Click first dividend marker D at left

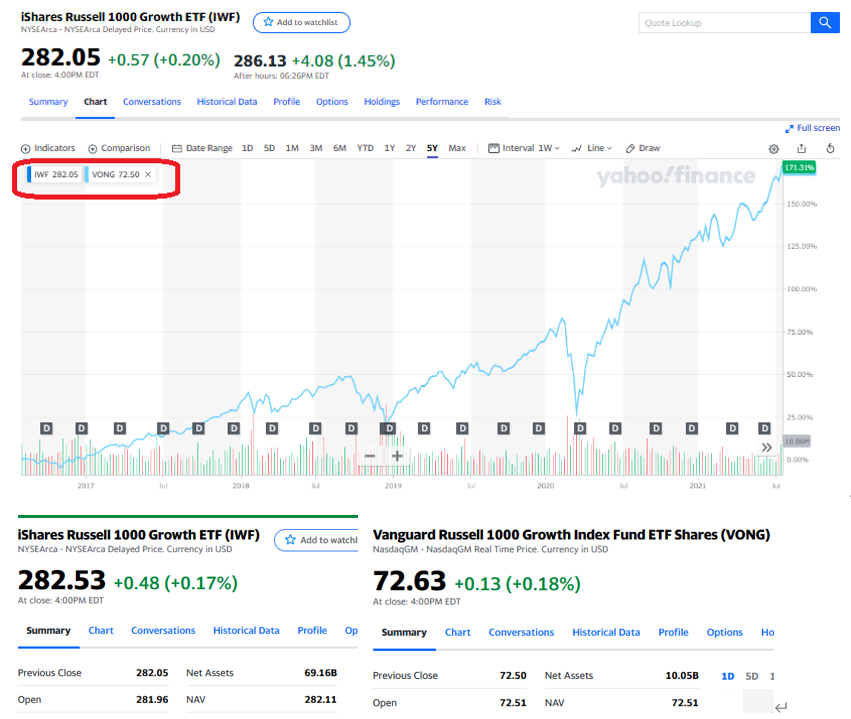(47, 429)
